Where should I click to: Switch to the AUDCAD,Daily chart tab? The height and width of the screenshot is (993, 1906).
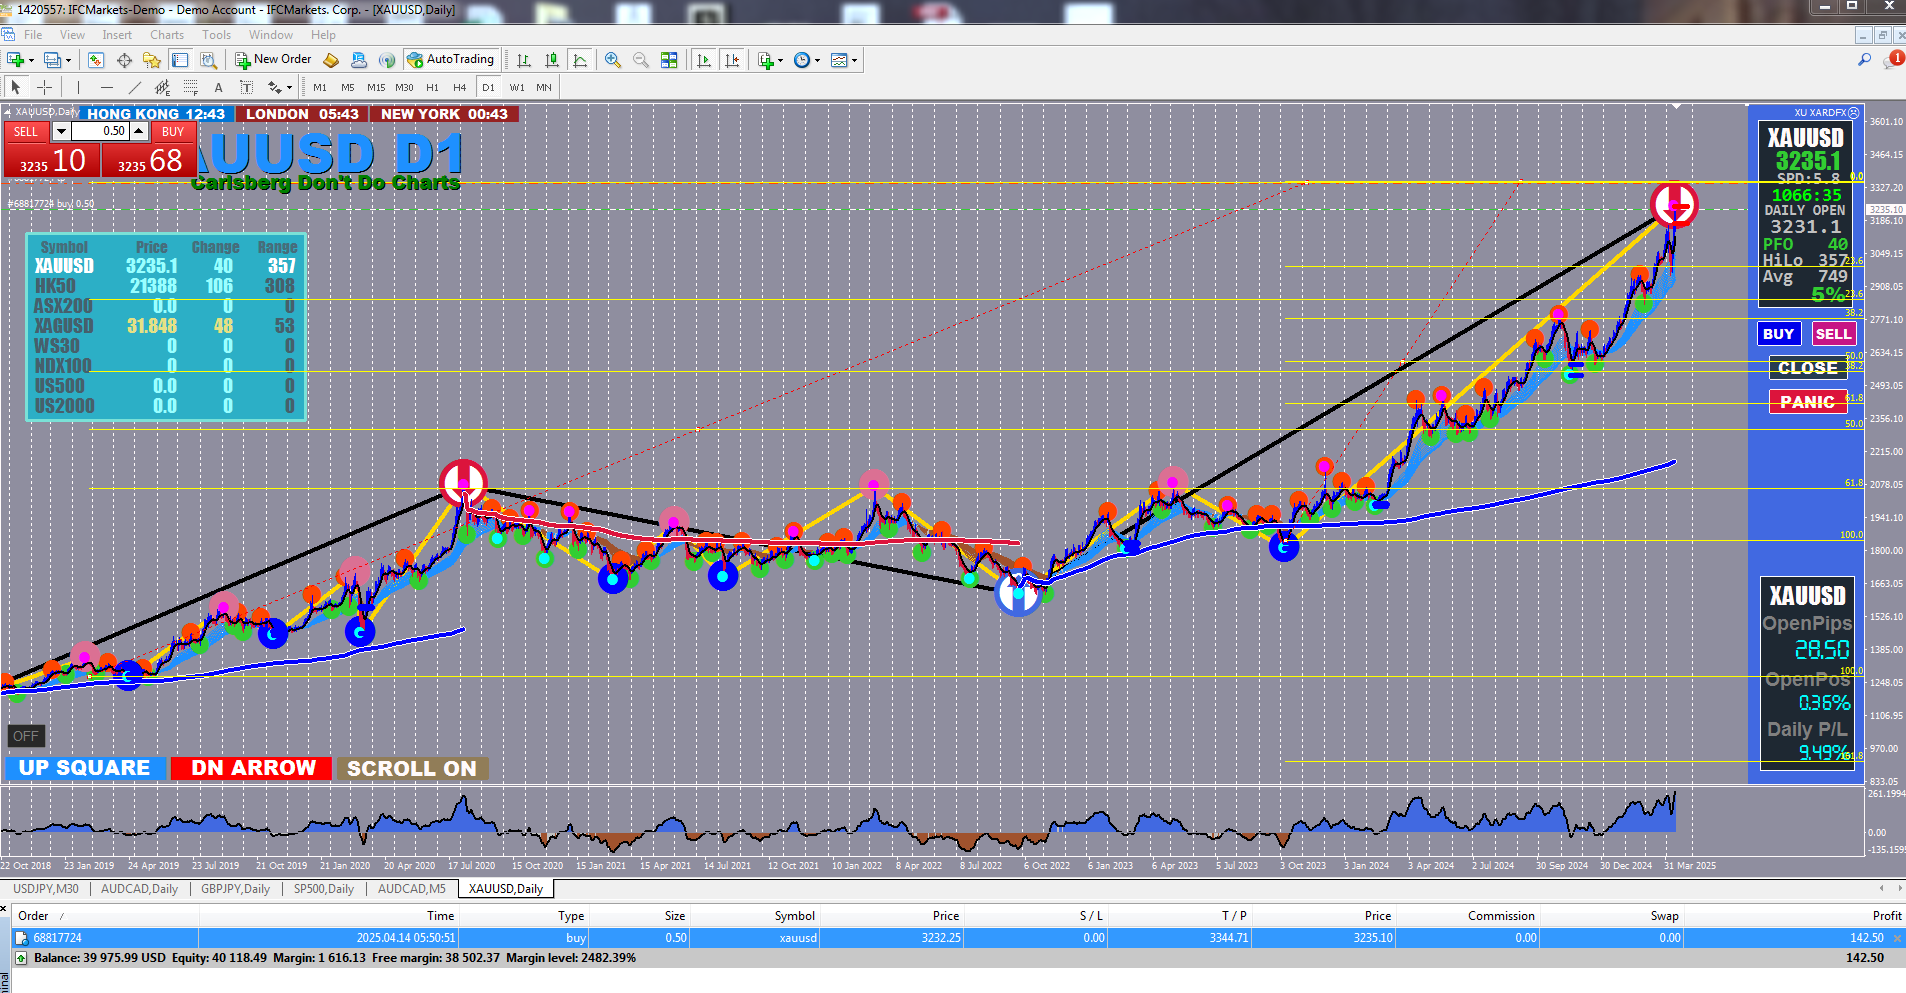(139, 889)
